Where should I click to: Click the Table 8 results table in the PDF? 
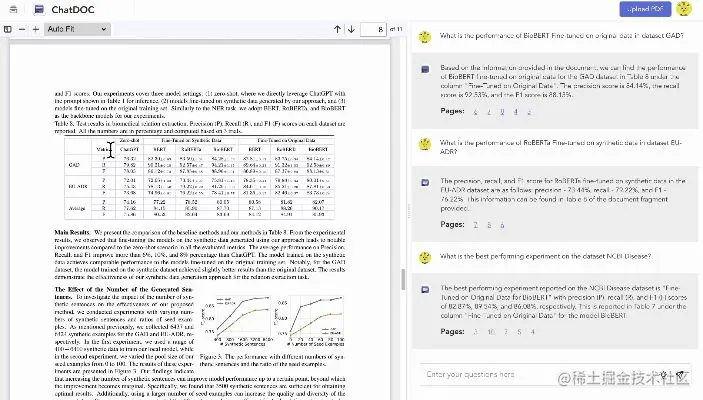pos(200,178)
